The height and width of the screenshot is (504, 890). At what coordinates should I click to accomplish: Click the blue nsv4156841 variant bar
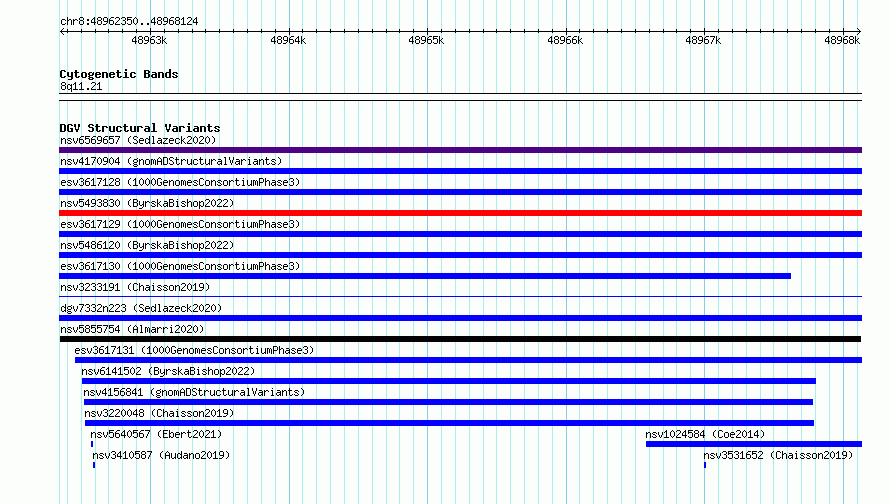[x=448, y=402]
